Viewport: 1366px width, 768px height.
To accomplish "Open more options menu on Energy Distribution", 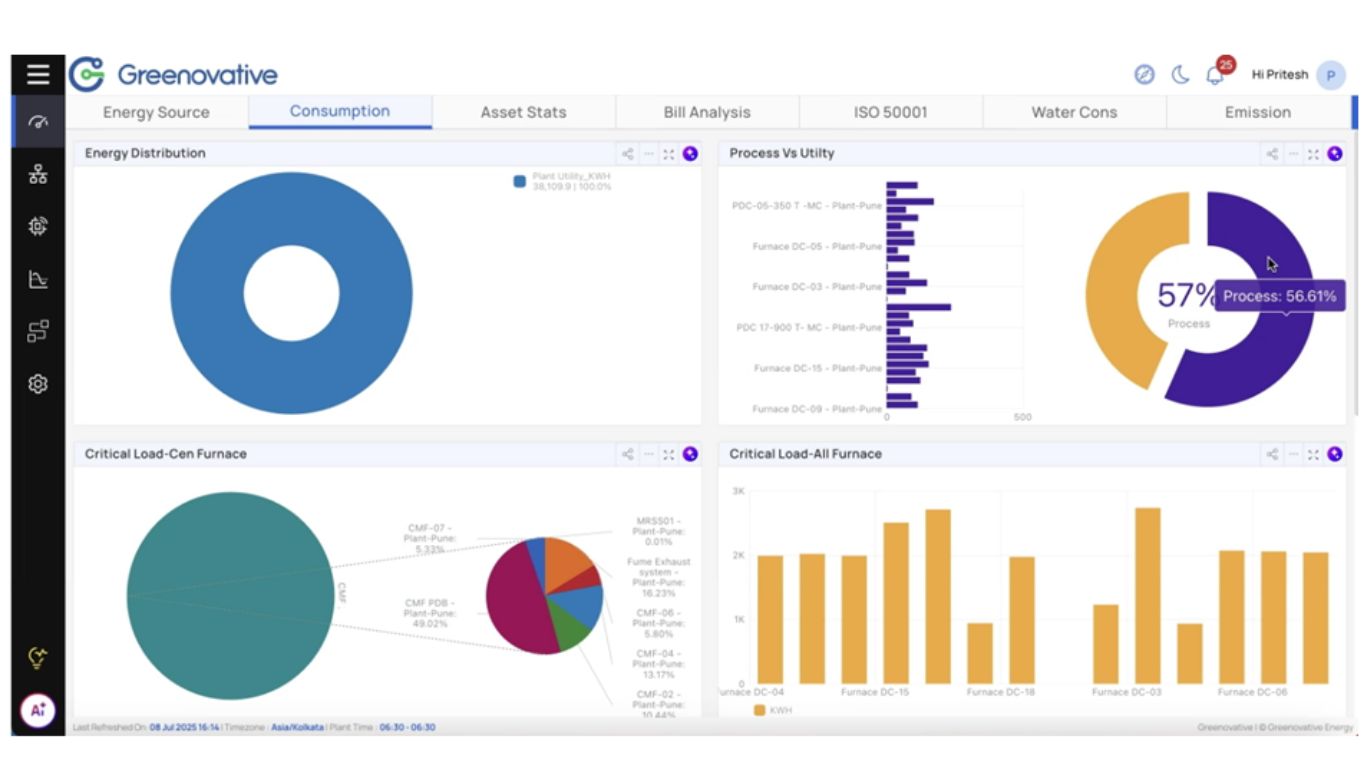I will (648, 154).
